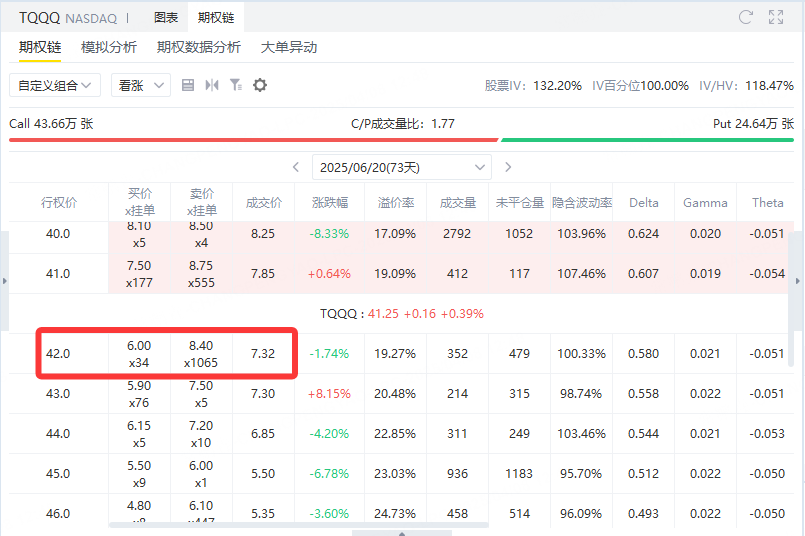Image resolution: width=805 pixels, height=536 pixels.
Task: Open the 模拟分析 tab
Action: [x=109, y=48]
